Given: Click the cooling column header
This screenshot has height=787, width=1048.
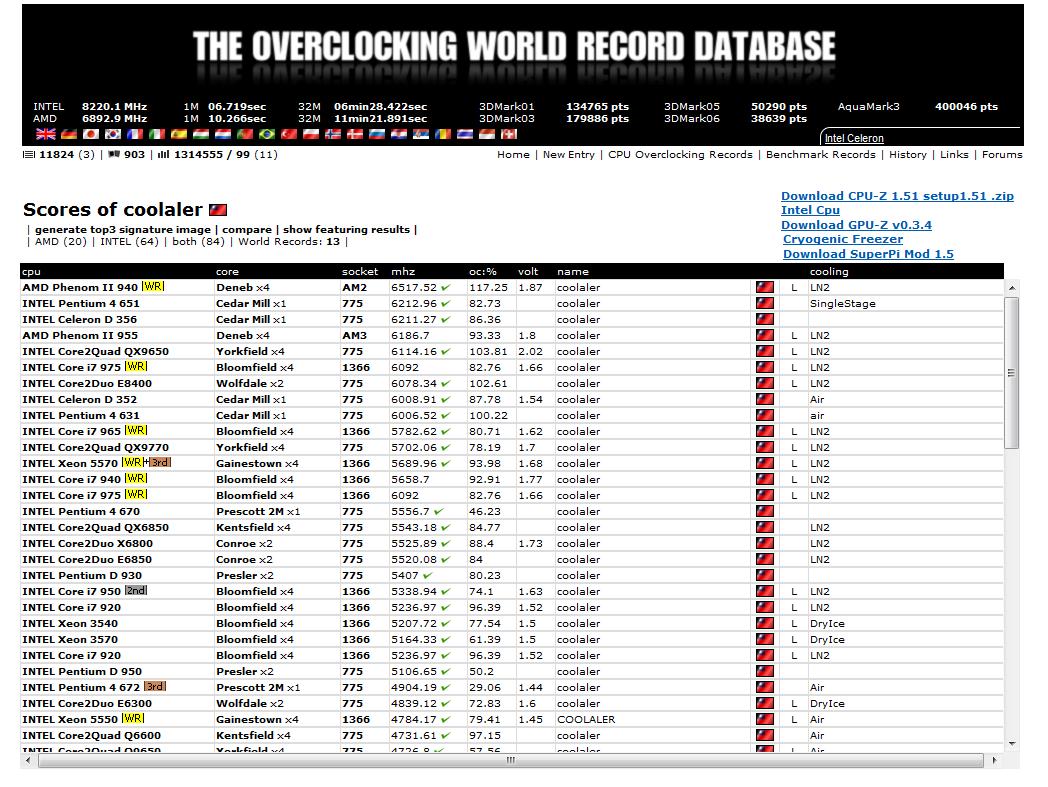Looking at the screenshot, I should click(829, 271).
